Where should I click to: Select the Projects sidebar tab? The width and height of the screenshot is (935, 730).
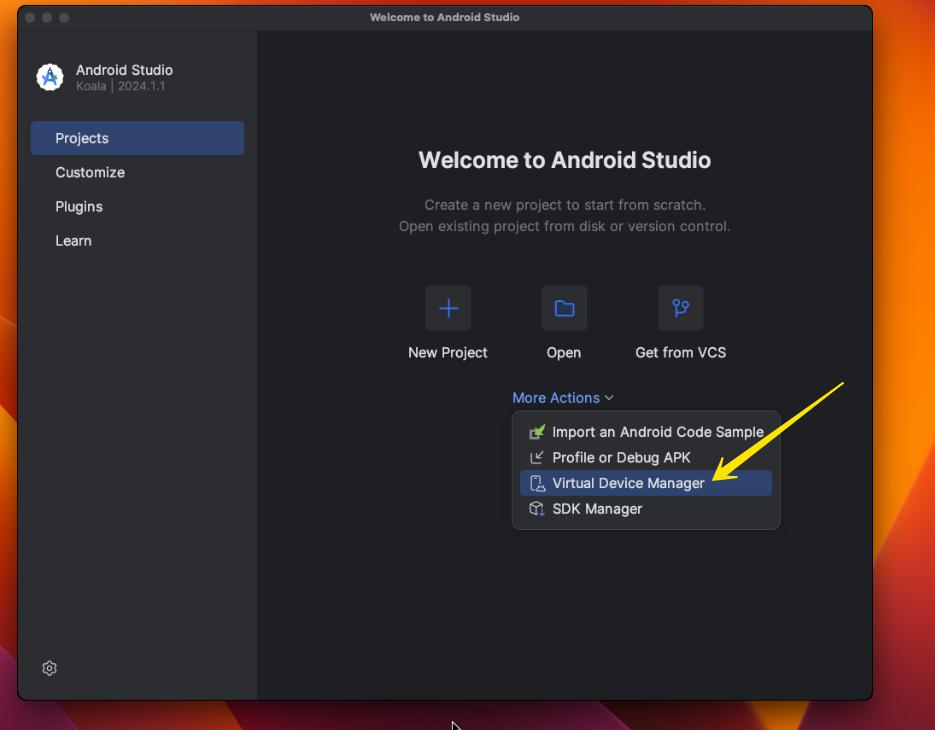pyautogui.click(x=137, y=138)
